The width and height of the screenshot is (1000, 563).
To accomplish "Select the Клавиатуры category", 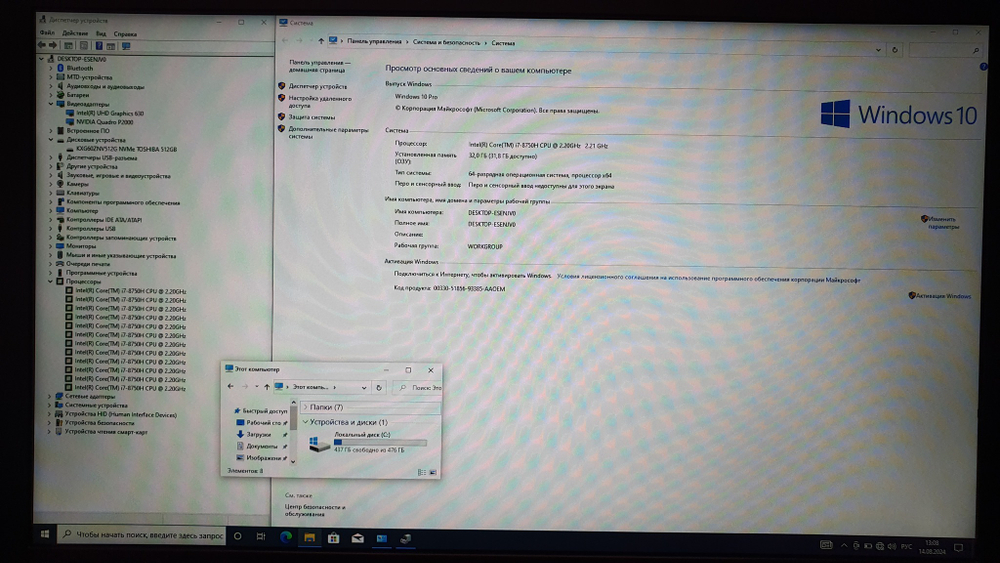I will pyautogui.click(x=83, y=193).
